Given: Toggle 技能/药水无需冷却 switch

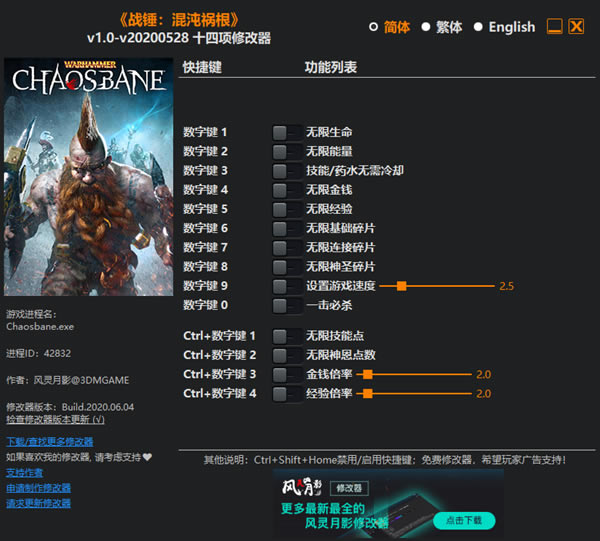Looking at the screenshot, I should coord(286,171).
